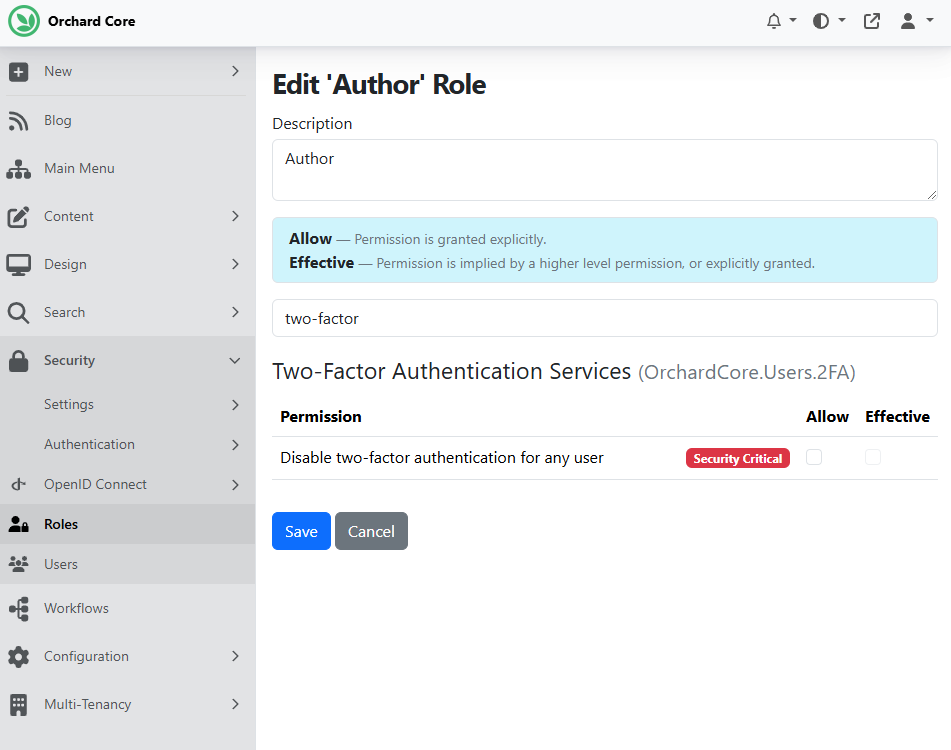This screenshot has width=951, height=750.
Task: Click the Roles user-lock icon
Action: [18, 524]
